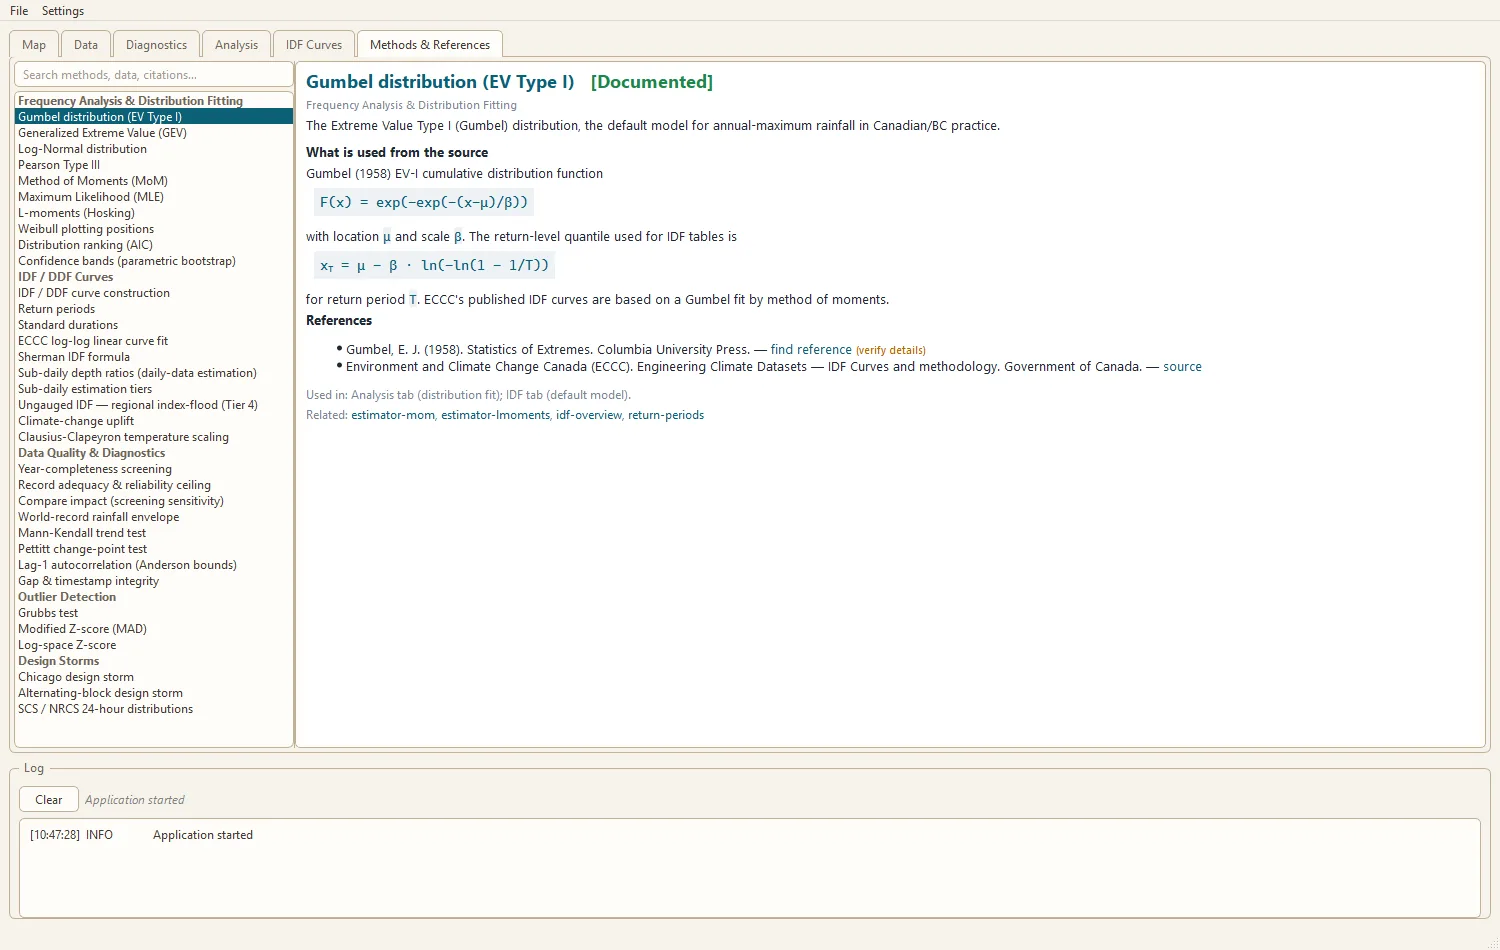Select Gumbel distribution (EV Type I) entry
Image resolution: width=1500 pixels, height=950 pixels.
154,117
